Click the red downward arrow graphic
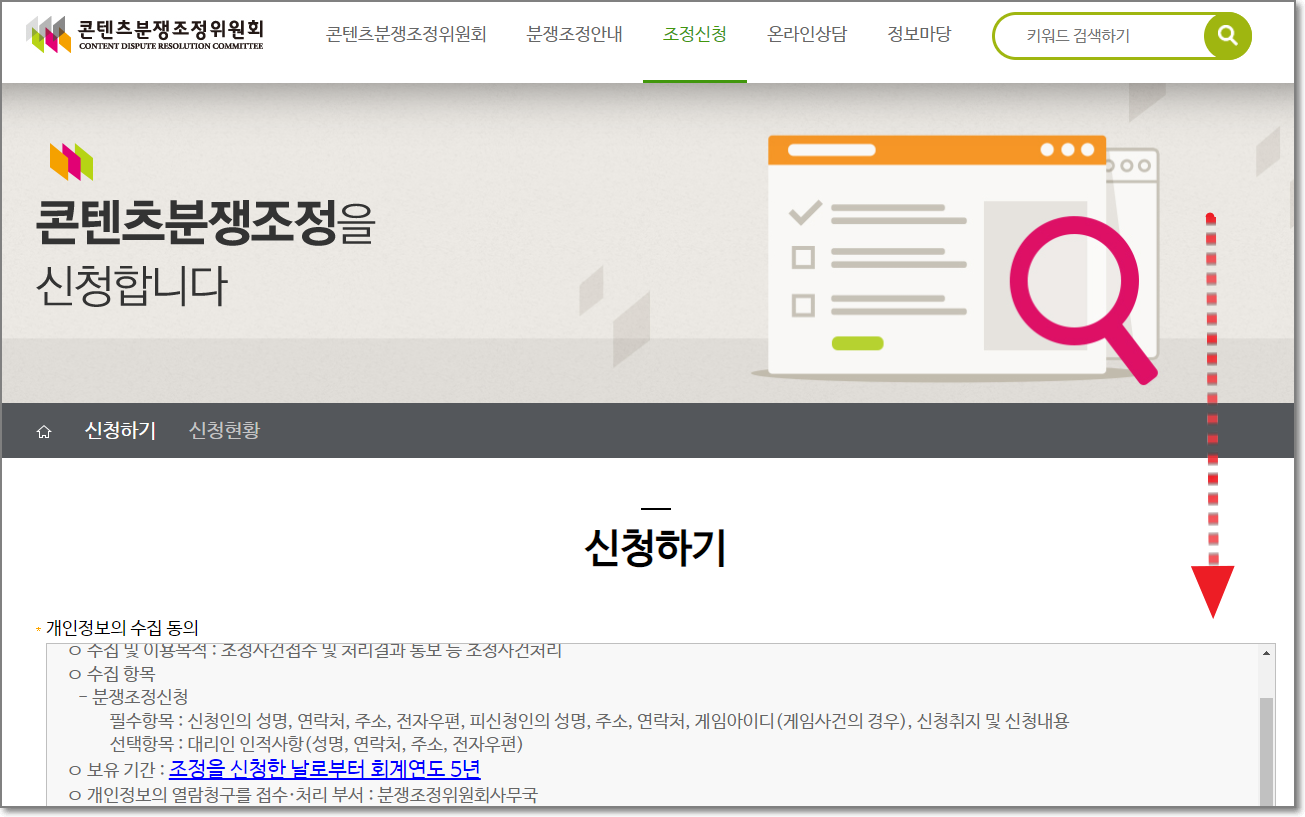The image size is (1305, 817). [x=1211, y=580]
